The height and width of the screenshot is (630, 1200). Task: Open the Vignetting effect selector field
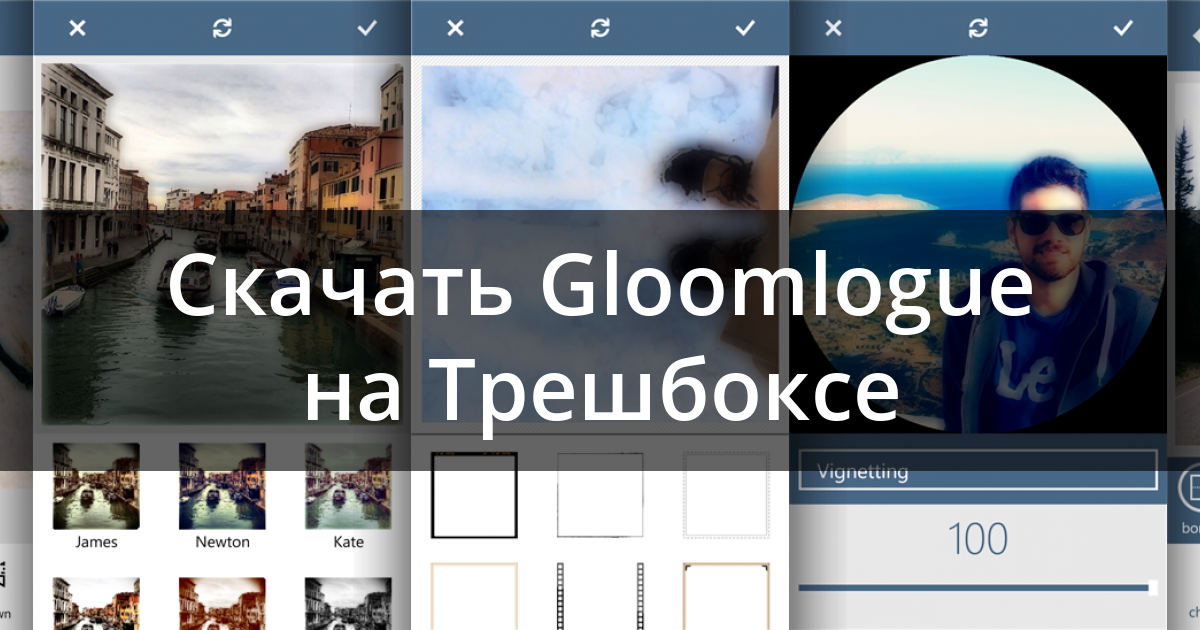click(x=978, y=470)
